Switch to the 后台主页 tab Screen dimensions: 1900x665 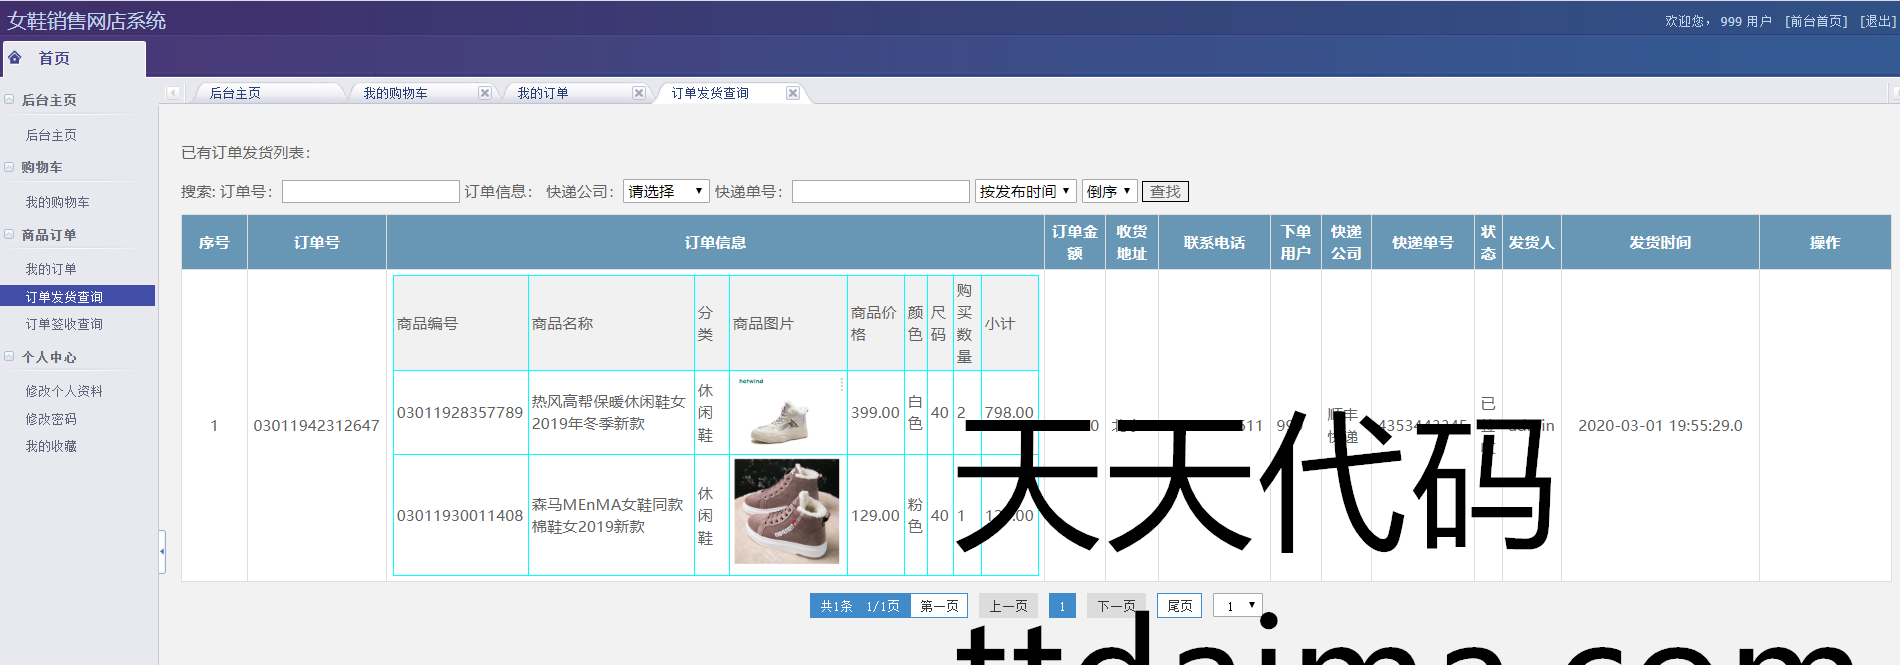click(236, 93)
